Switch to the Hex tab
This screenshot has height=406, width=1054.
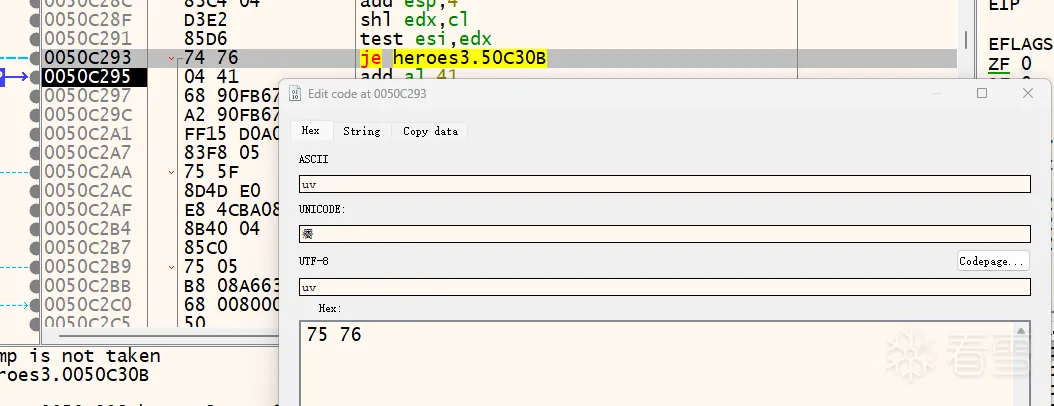click(310, 131)
